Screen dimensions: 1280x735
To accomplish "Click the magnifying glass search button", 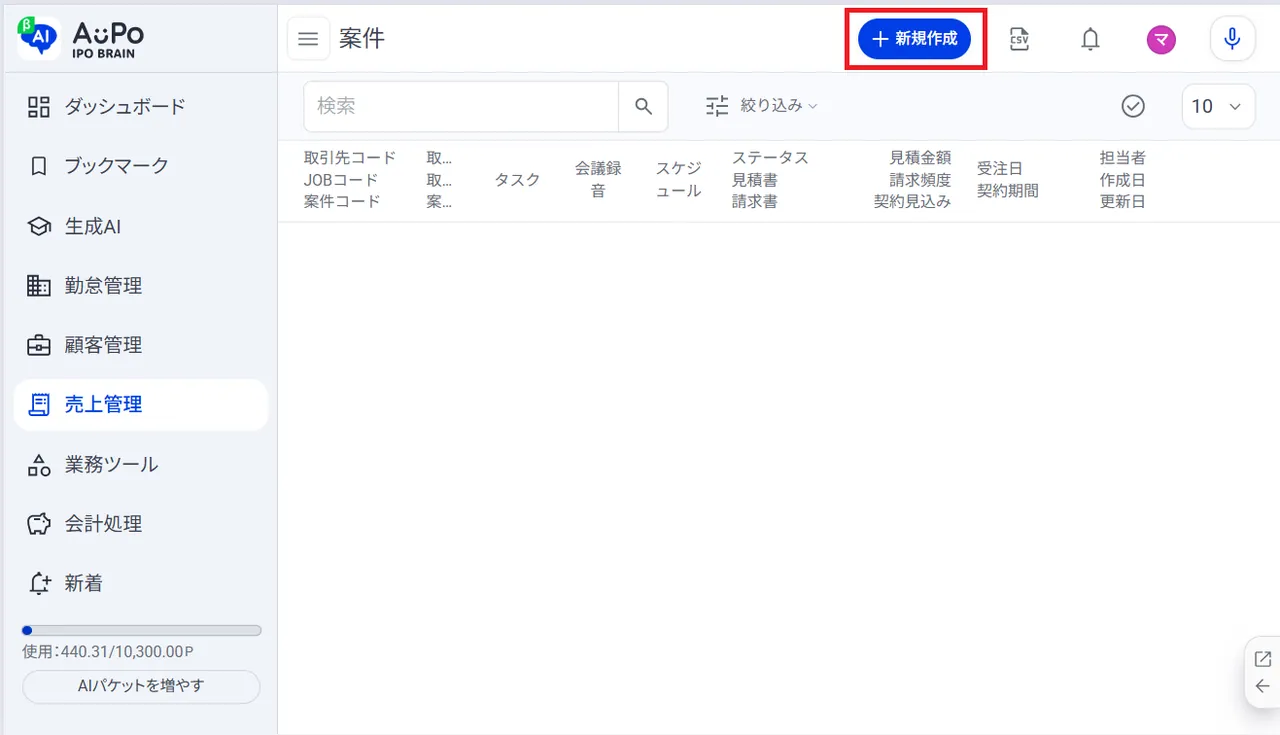I will click(643, 106).
